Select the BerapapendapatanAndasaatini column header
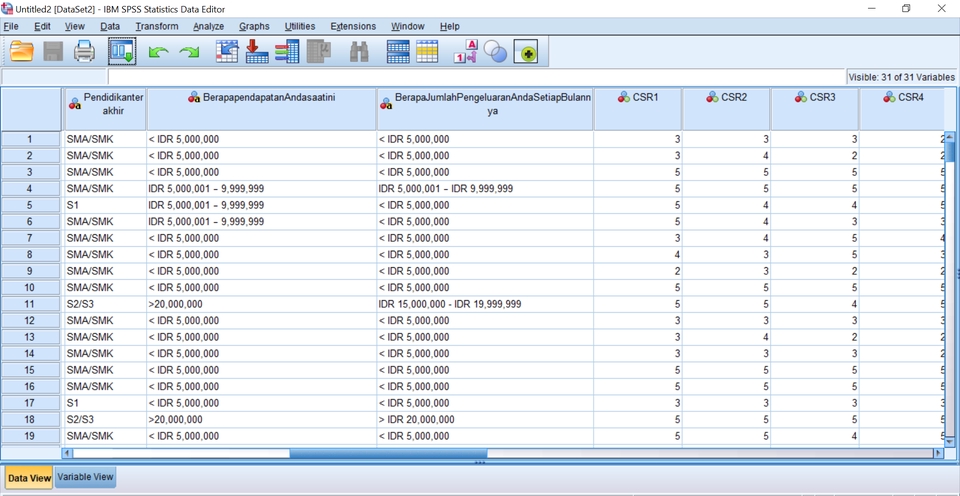 pyautogui.click(x=261, y=109)
